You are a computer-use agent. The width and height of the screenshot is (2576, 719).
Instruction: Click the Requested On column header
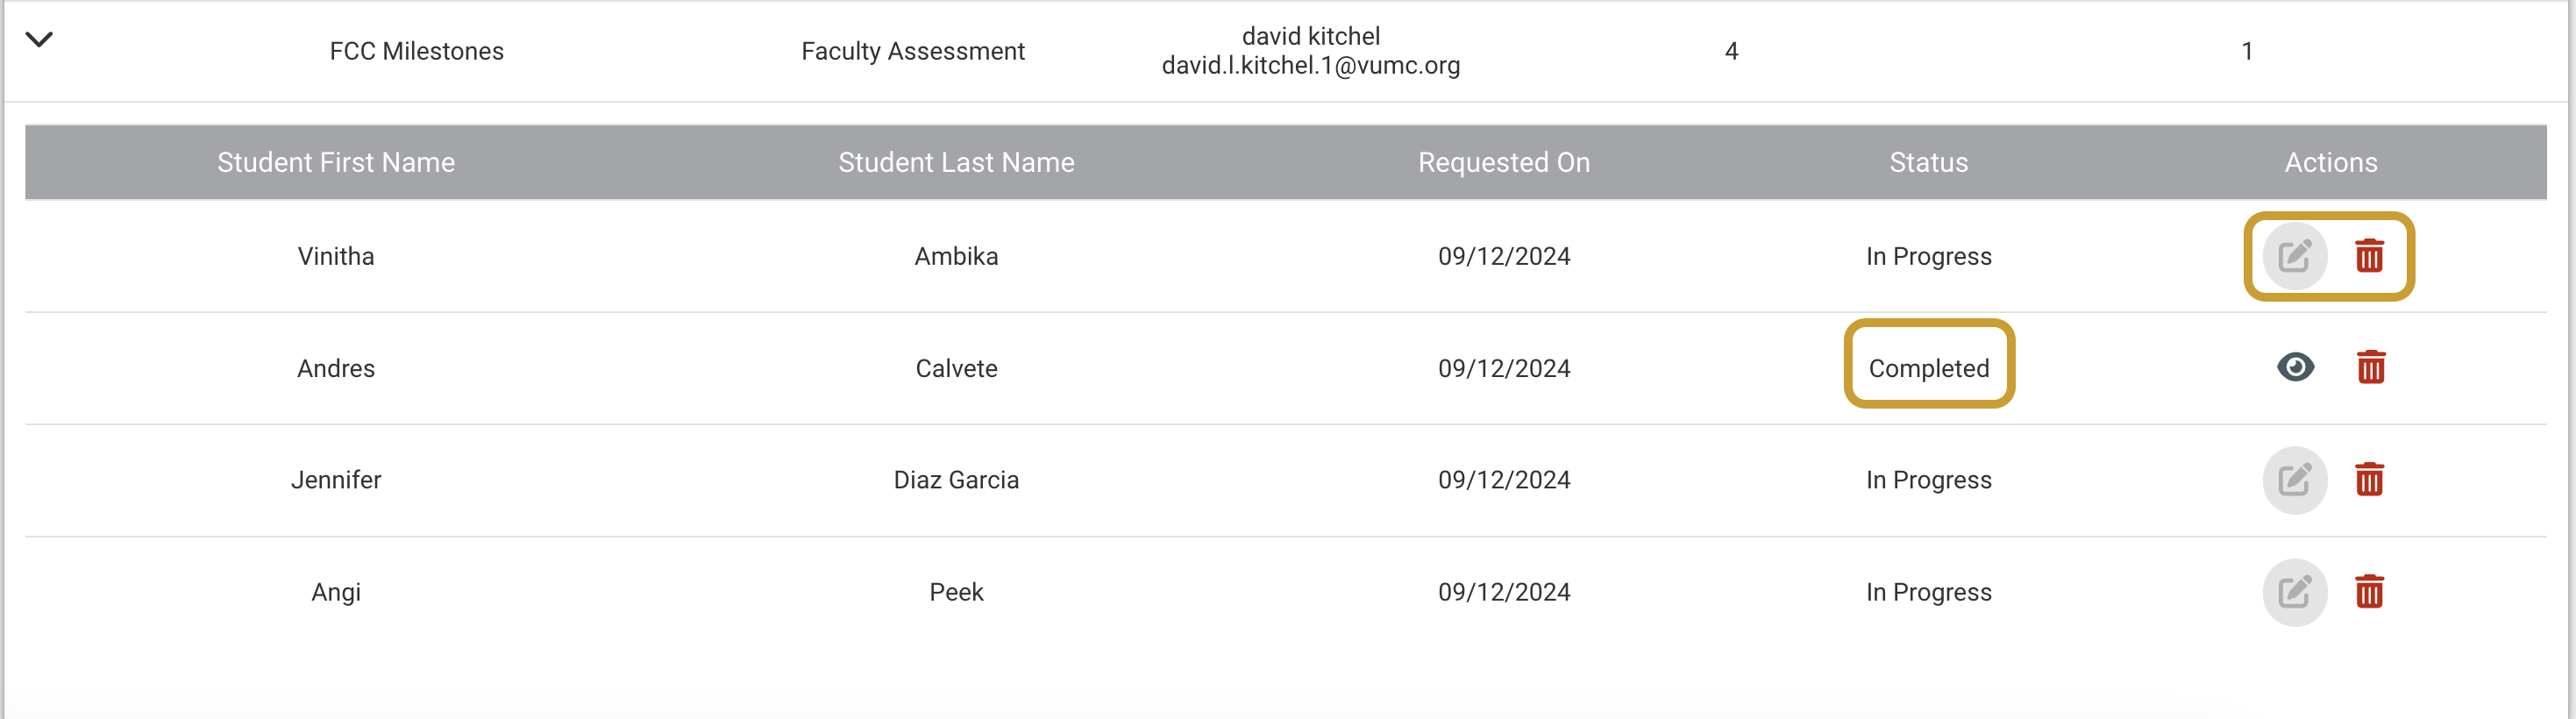coord(1504,162)
